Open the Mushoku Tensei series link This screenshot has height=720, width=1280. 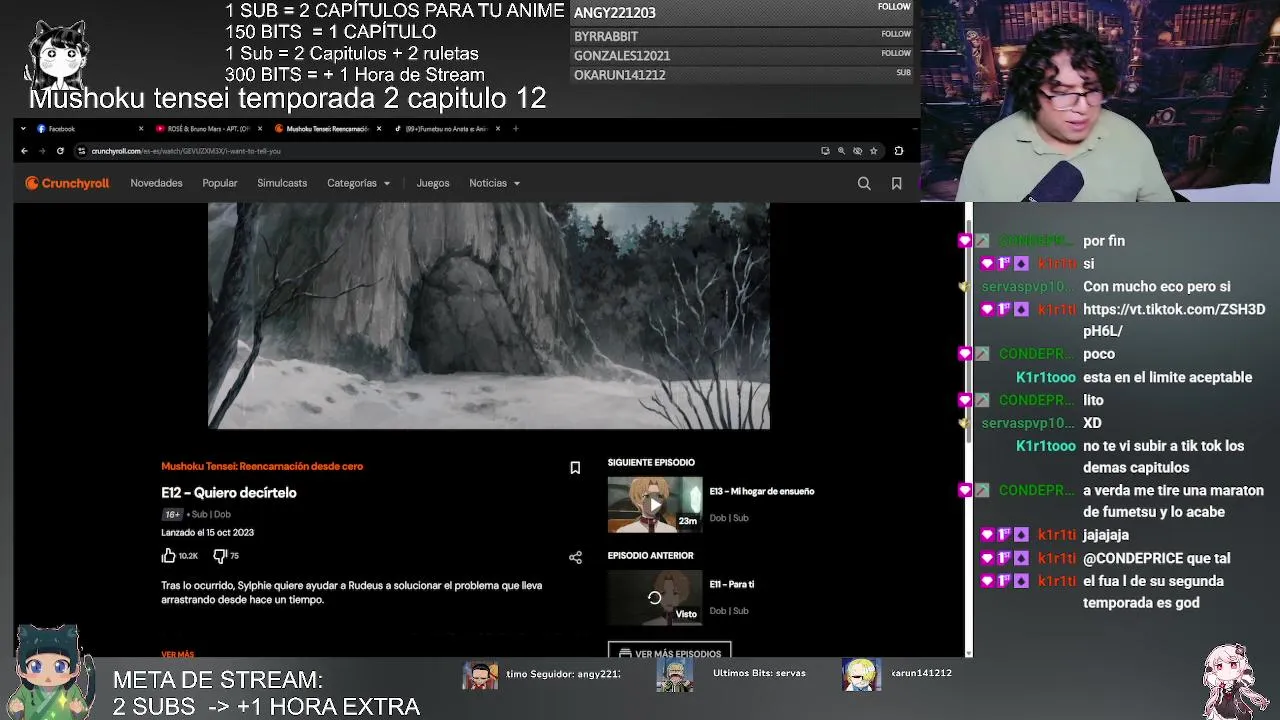pyautogui.click(x=262, y=466)
